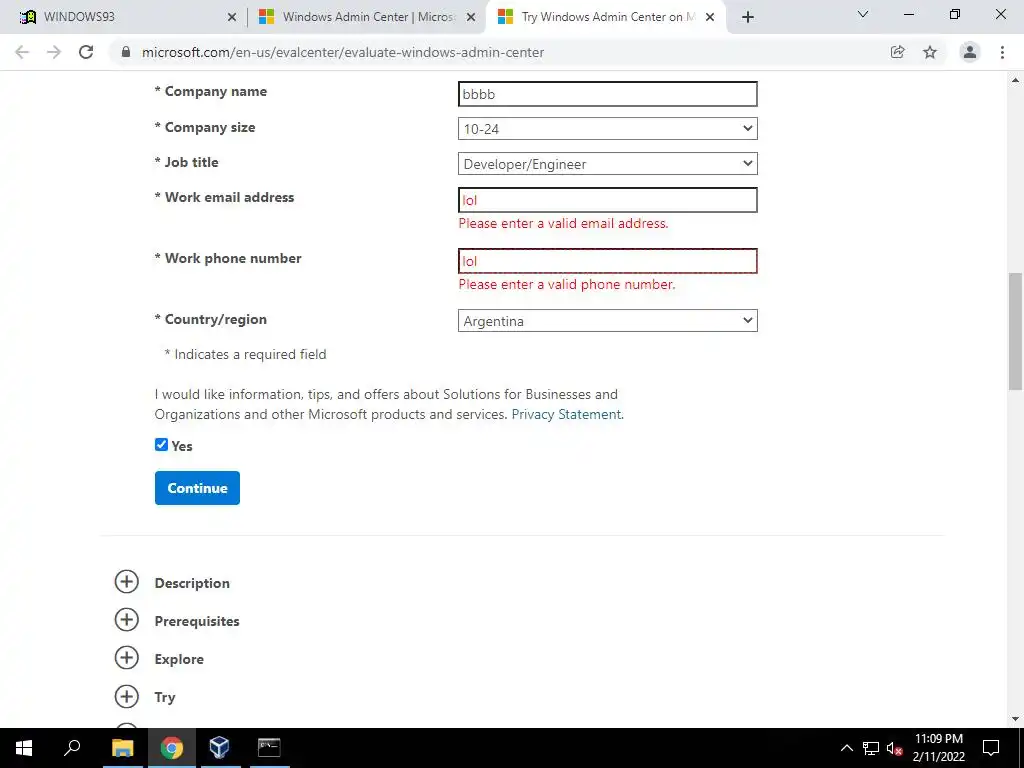Open the Chrome profile avatar

(970, 52)
